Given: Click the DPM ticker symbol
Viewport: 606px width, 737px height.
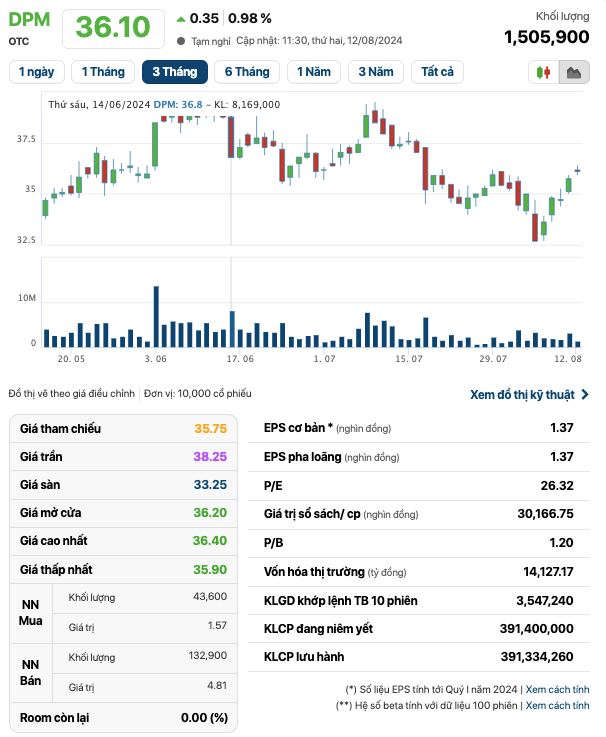Looking at the screenshot, I should [29, 20].
